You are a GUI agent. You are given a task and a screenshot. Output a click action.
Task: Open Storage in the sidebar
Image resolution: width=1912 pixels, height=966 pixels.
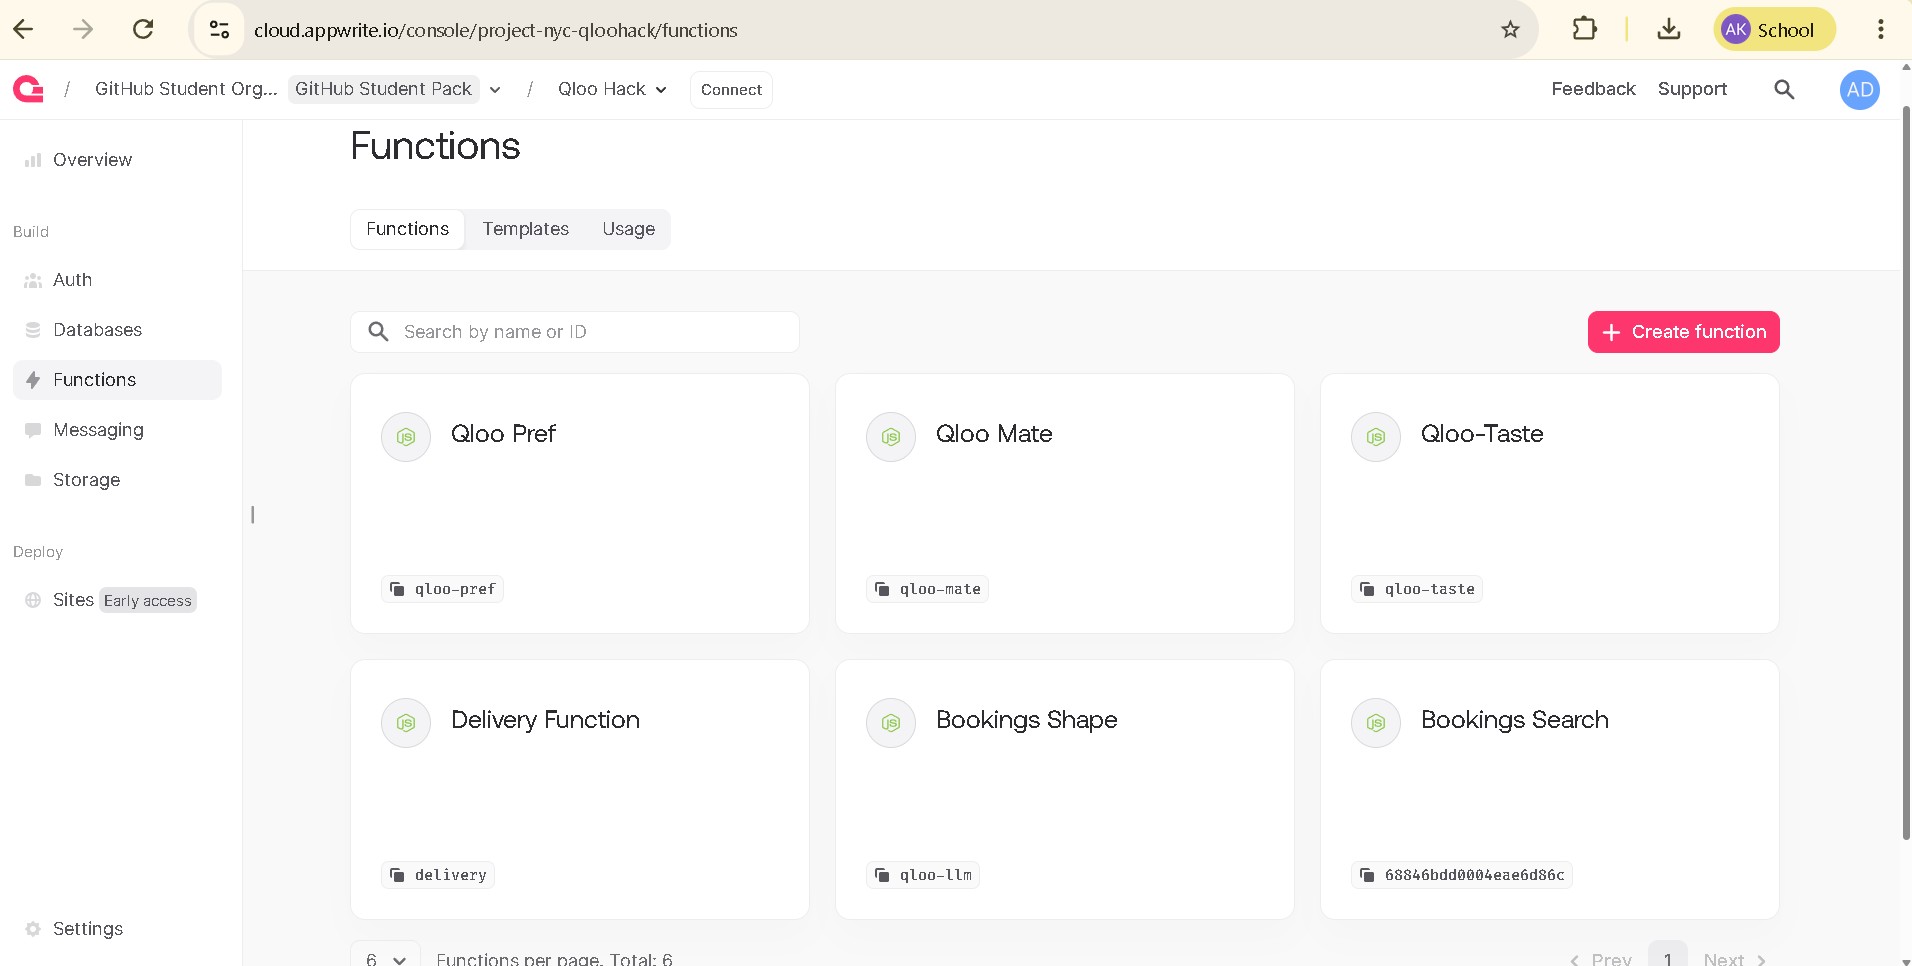[117, 480]
